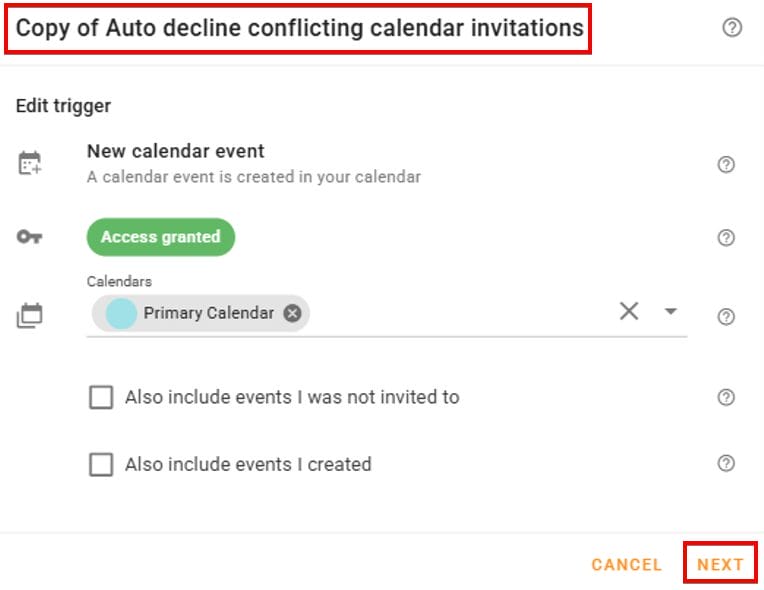764x590 pixels.
Task: Click the automation title text
Action: point(299,28)
